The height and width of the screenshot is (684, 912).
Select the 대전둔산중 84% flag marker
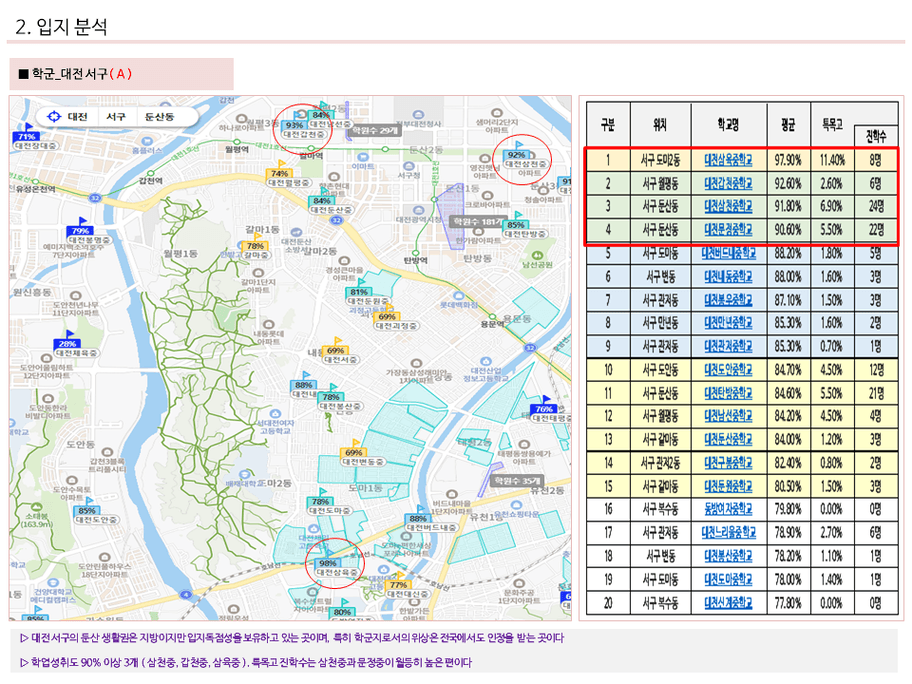(322, 201)
